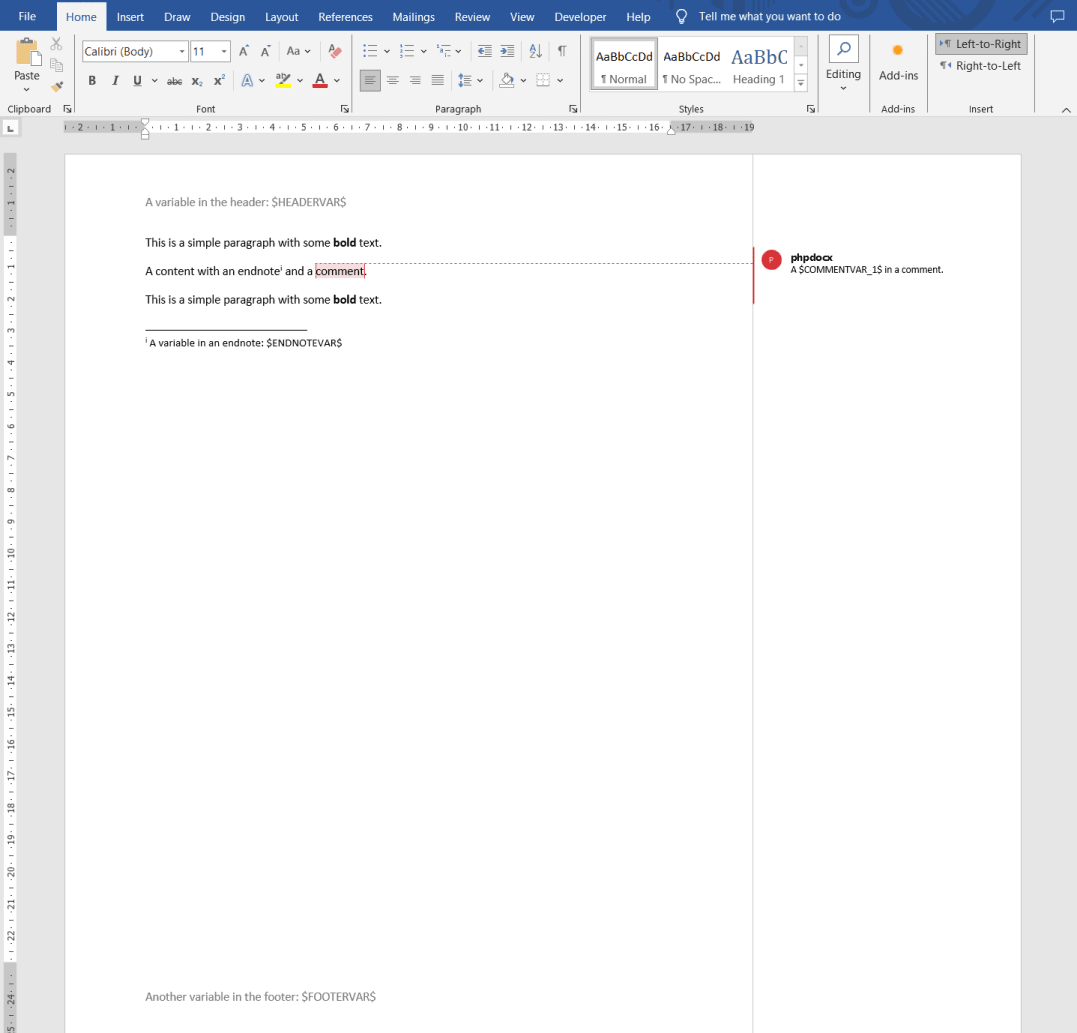This screenshot has height=1033, width=1077.
Task: Switch to the References tab
Action: click(x=345, y=17)
